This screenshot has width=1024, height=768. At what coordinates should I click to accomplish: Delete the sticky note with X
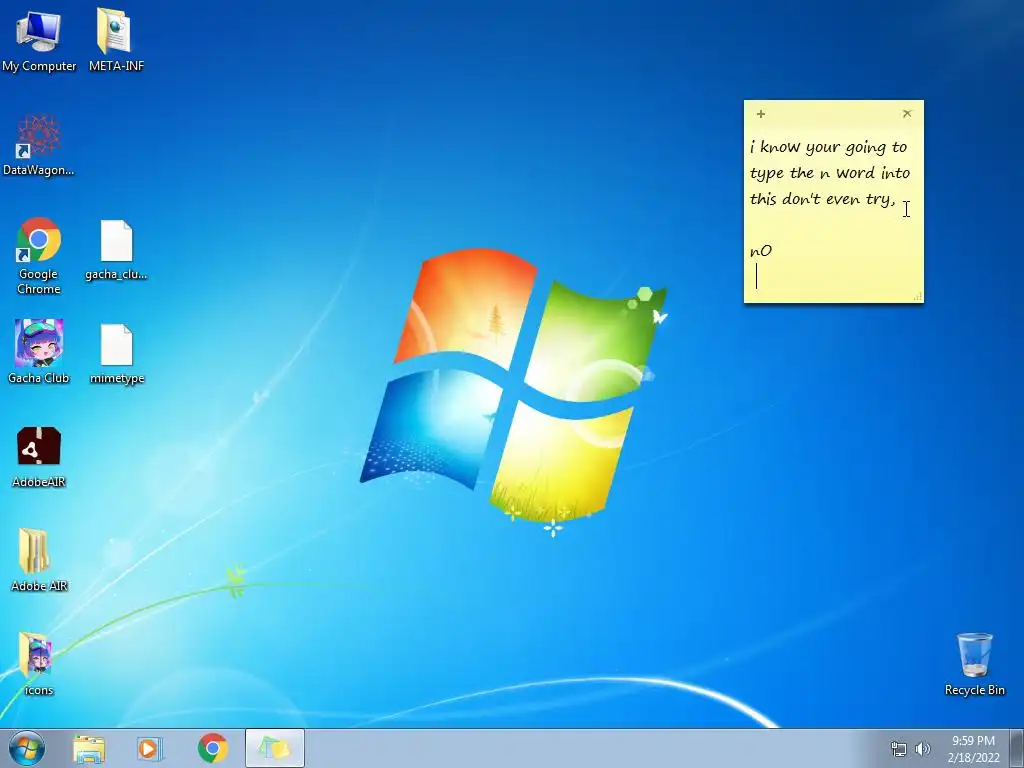point(906,114)
